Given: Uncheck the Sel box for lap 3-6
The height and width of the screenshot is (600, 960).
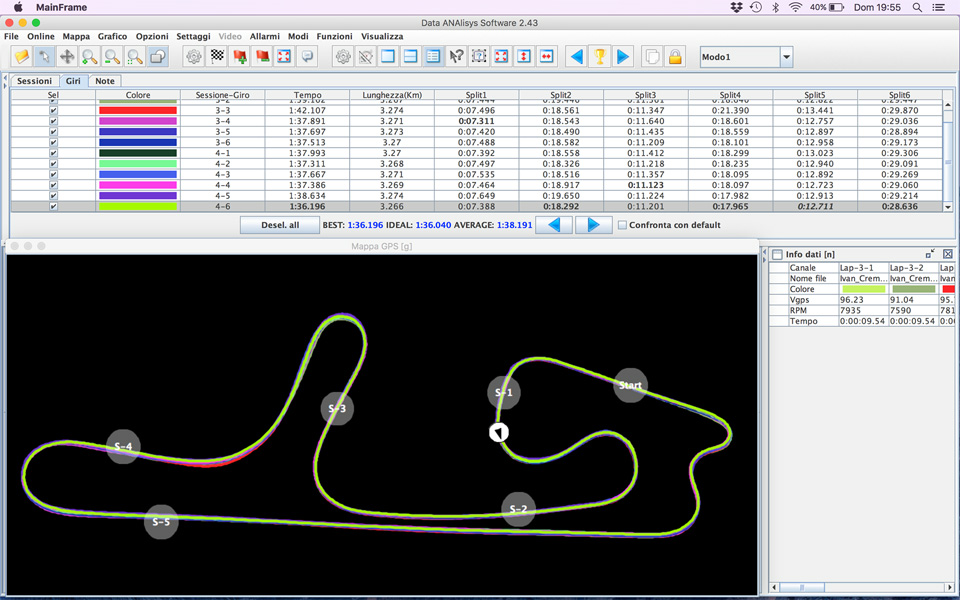Looking at the screenshot, I should (x=53, y=143).
